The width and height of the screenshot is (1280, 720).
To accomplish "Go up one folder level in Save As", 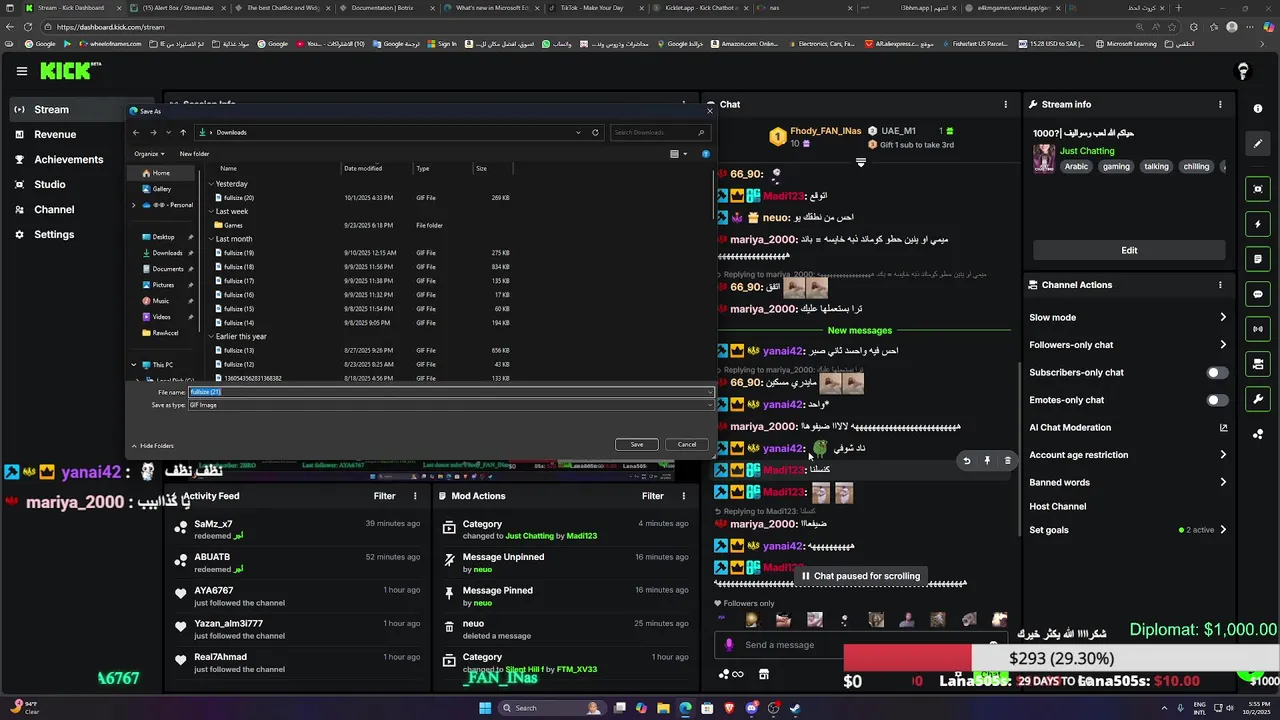I will [183, 132].
